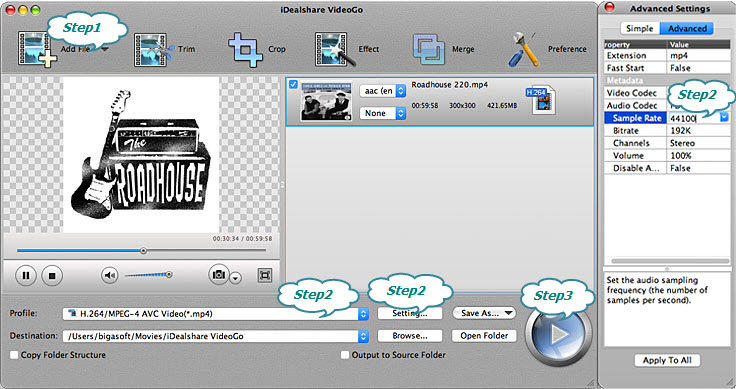This screenshot has height=389, width=736.
Task: Mute the preview audio
Action: [x=110, y=275]
